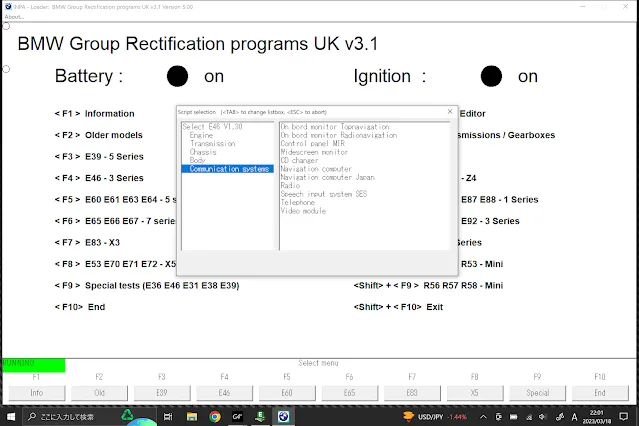Select Body in the E46 list

coord(198,160)
